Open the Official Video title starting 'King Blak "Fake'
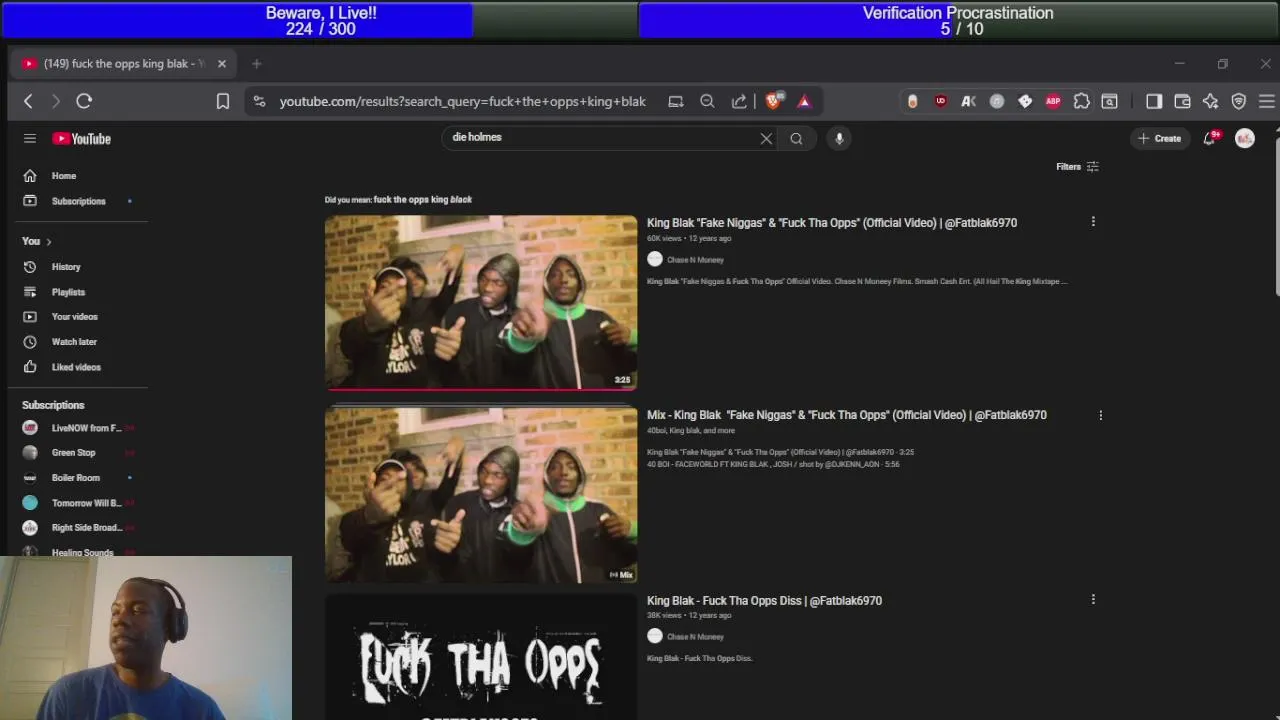Viewport: 1280px width, 720px height. pyautogui.click(x=832, y=223)
